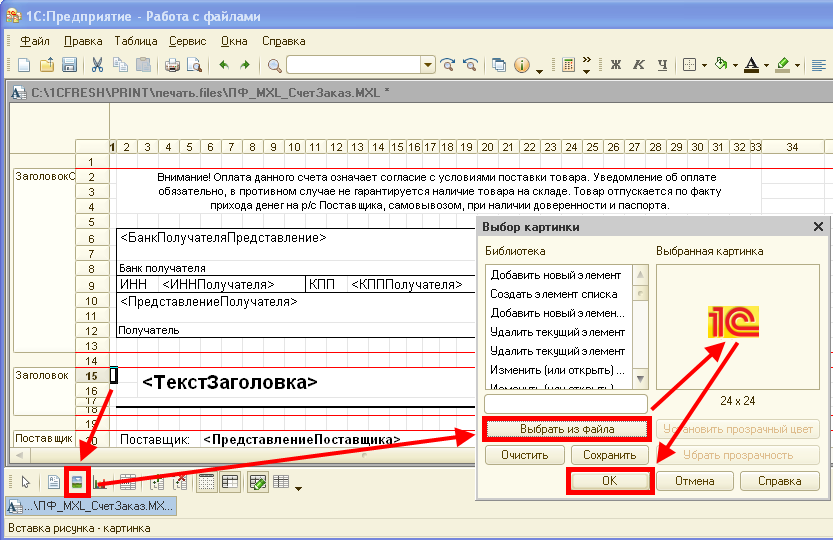Open the search combo box dropdown arrow
This screenshot has width=833, height=540.
[428, 65]
